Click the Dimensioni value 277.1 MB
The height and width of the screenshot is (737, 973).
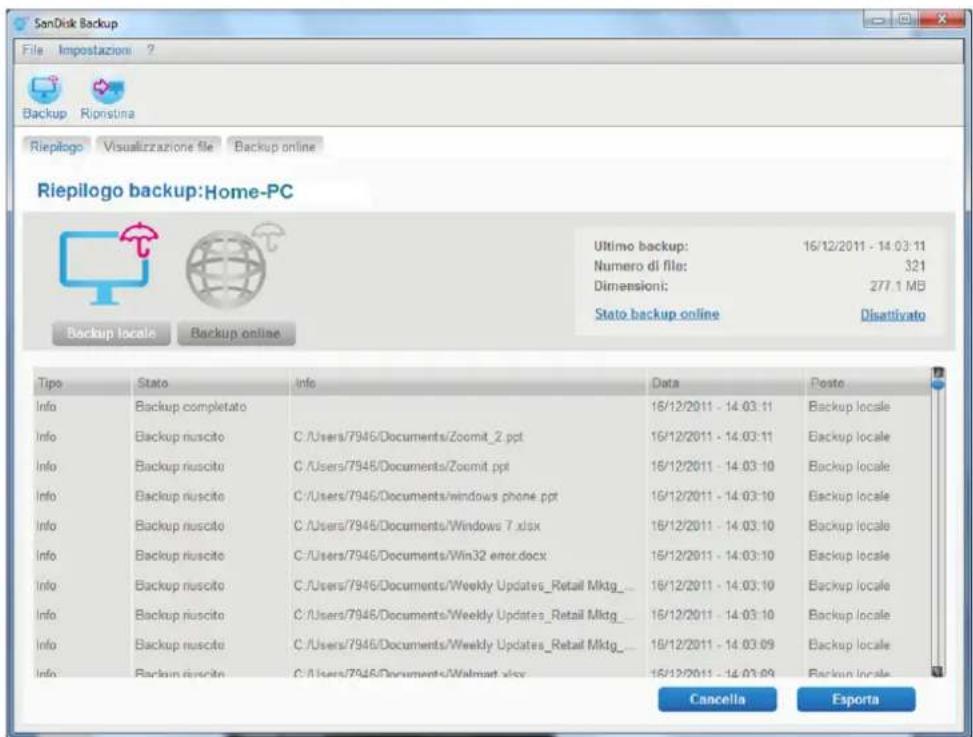pos(898,286)
